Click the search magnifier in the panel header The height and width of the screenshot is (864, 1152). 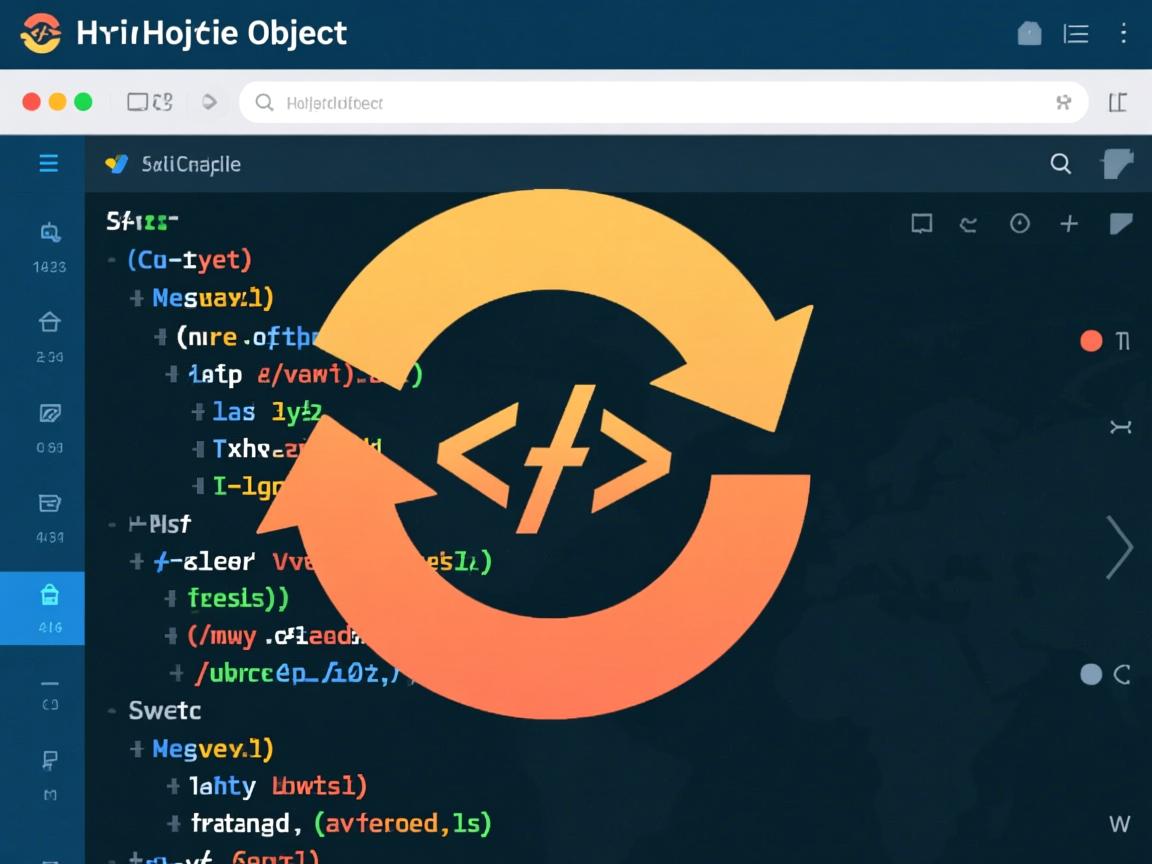(x=1060, y=164)
